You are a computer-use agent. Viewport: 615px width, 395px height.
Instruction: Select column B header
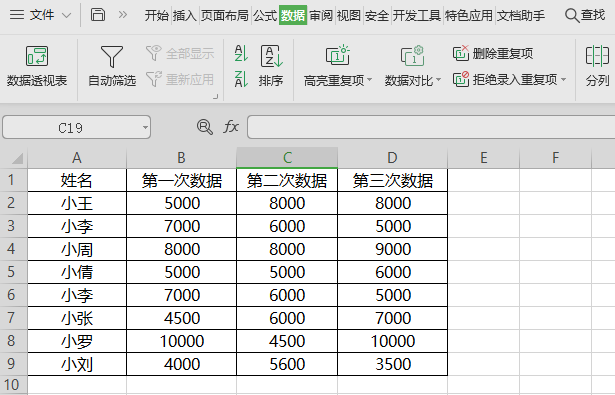[x=181, y=158]
